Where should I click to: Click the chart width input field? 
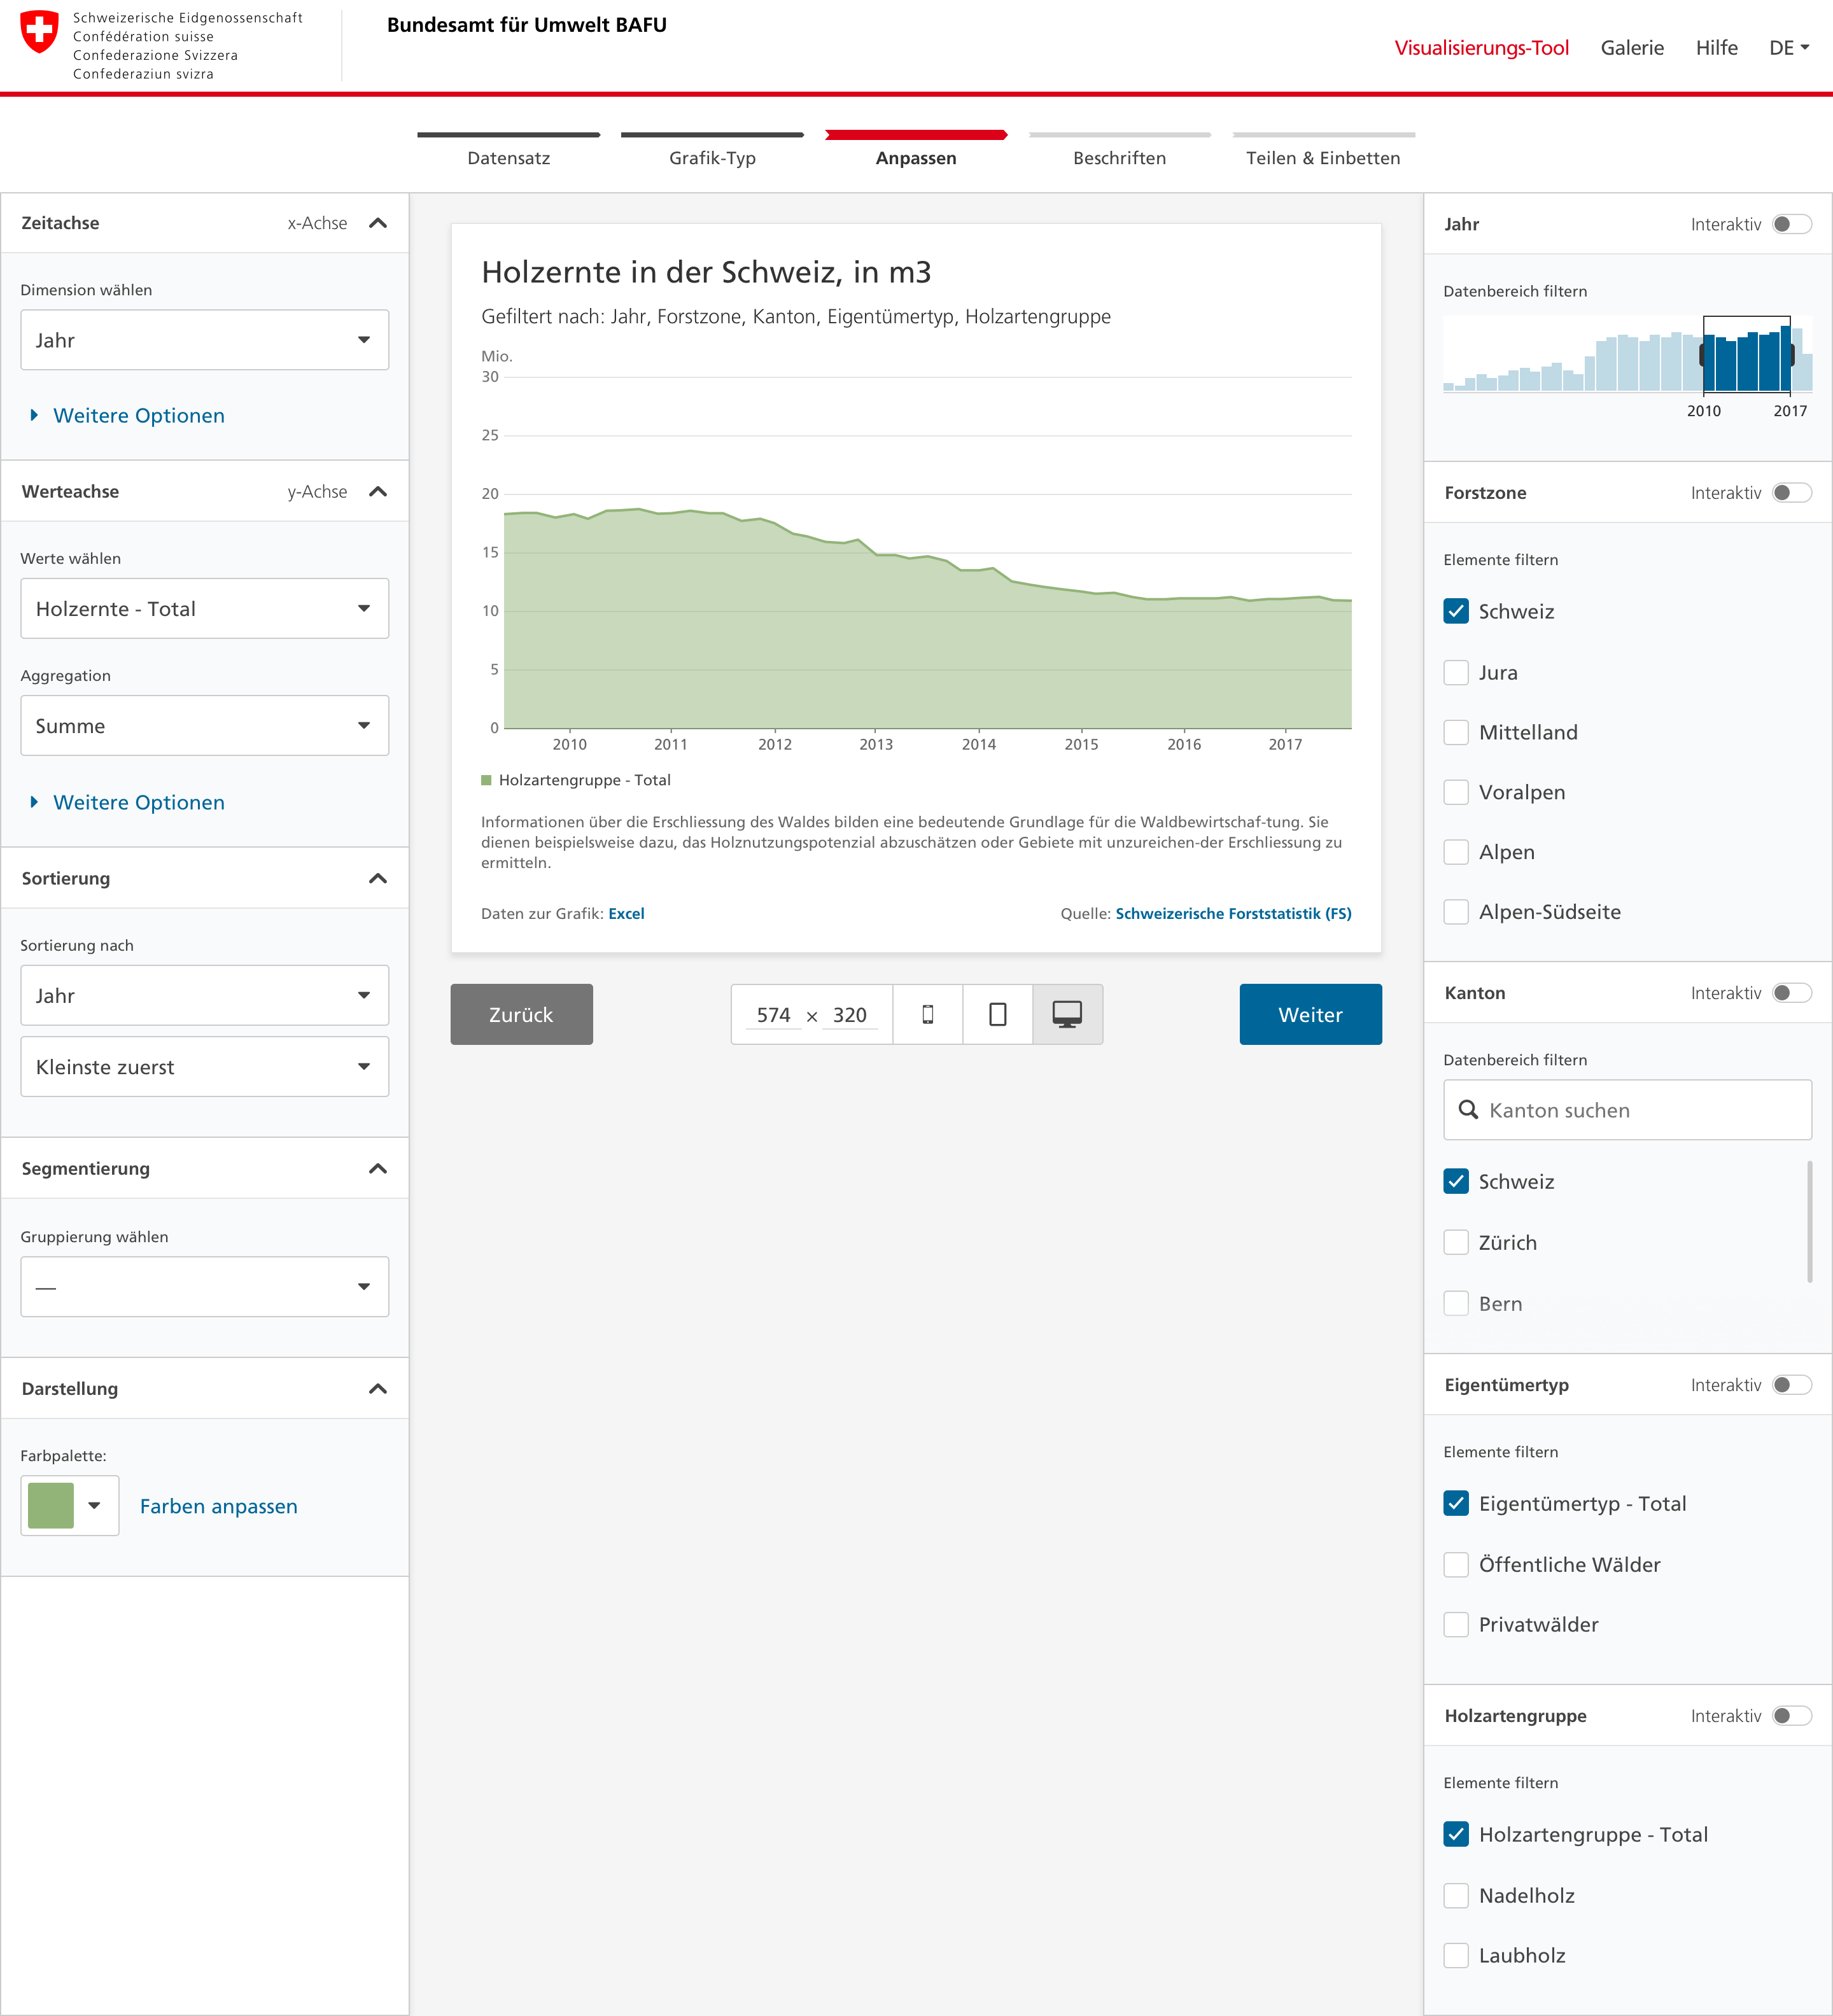[x=773, y=1015]
